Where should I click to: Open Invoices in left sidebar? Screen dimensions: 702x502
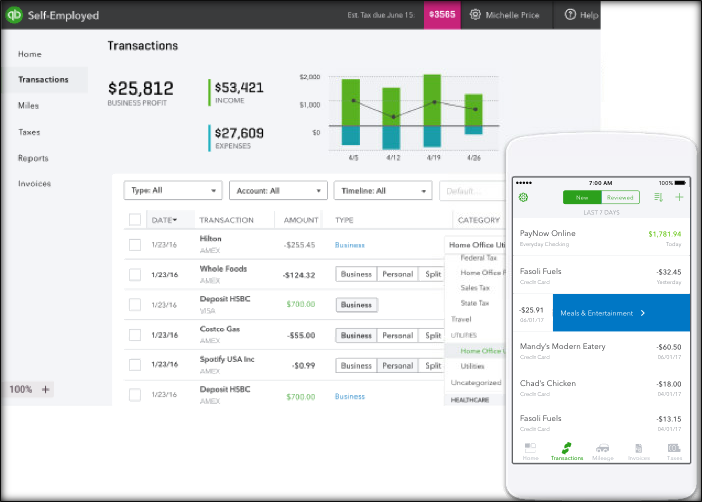tap(34, 184)
